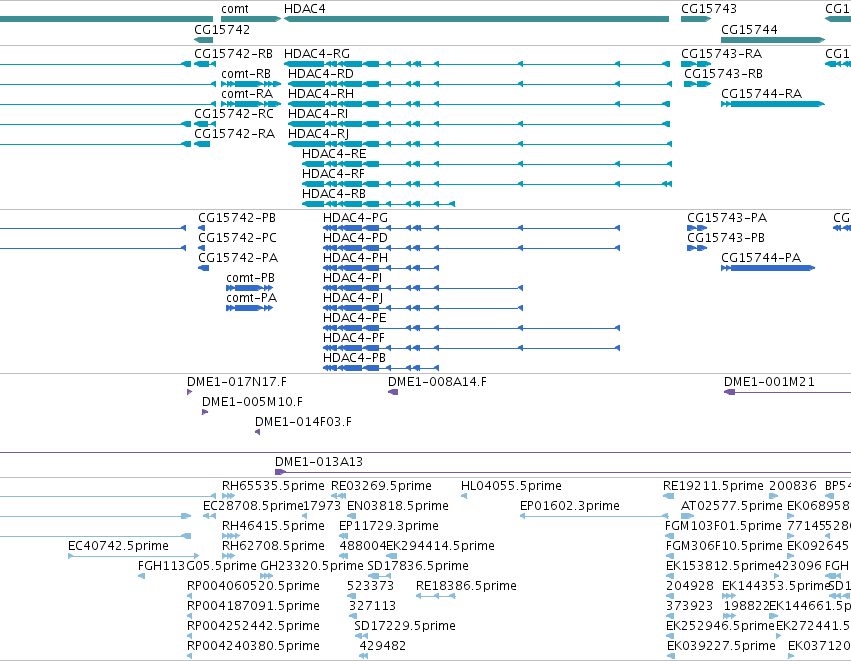Click the HL04055.5prime EST label
Viewport: 851px width, 661px height.
[511, 486]
